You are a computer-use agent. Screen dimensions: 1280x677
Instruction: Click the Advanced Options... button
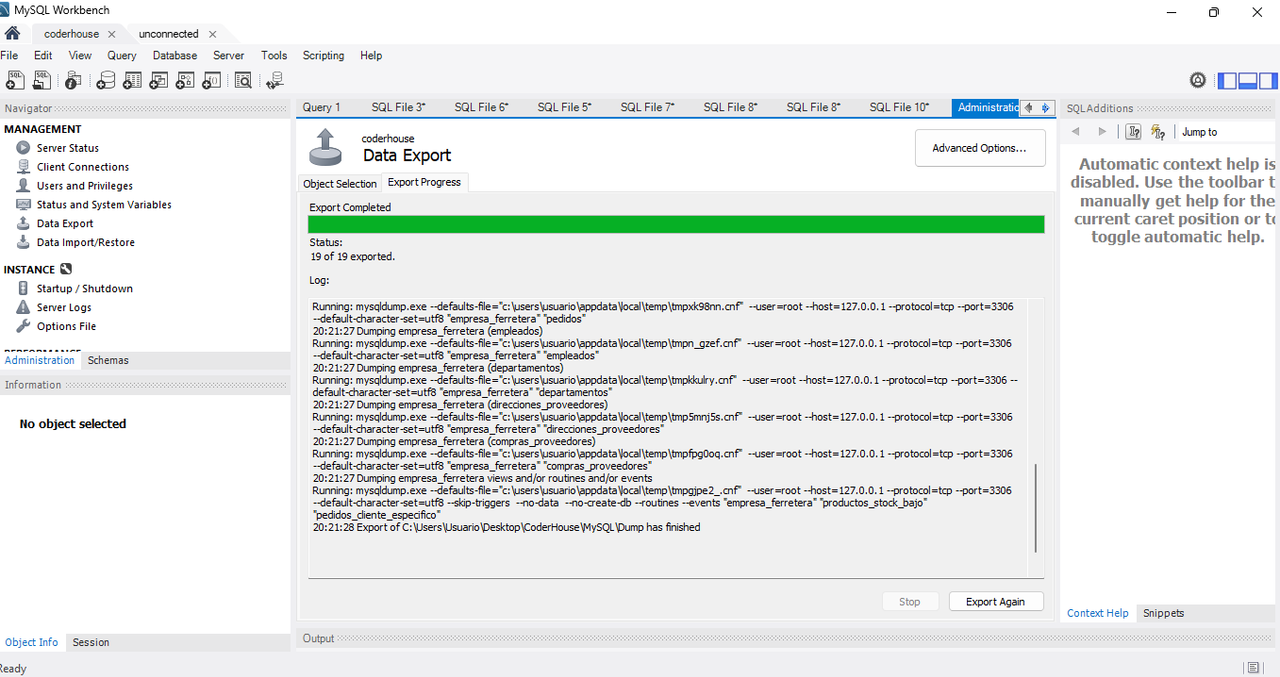(980, 148)
